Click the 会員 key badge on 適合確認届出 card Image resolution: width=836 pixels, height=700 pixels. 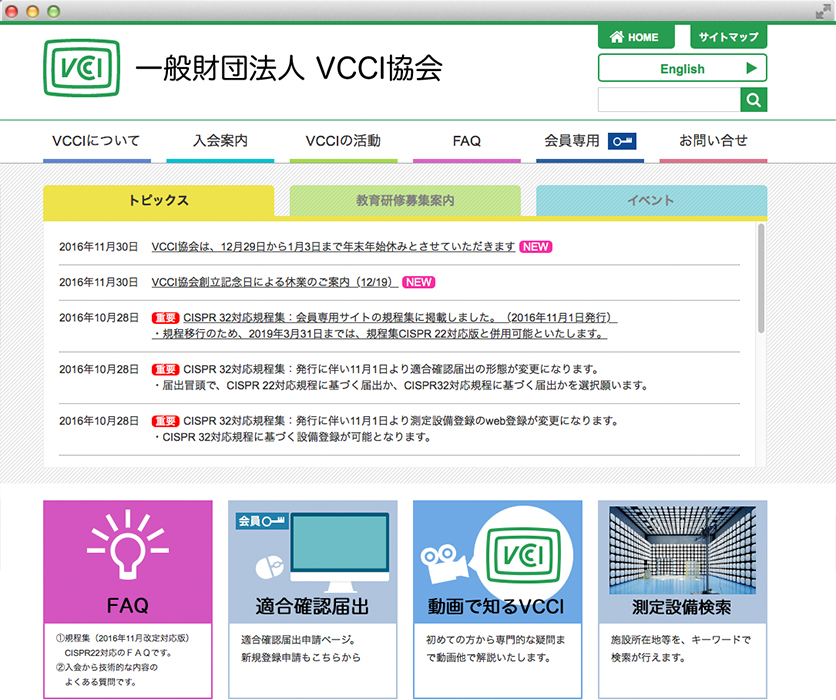(x=262, y=521)
